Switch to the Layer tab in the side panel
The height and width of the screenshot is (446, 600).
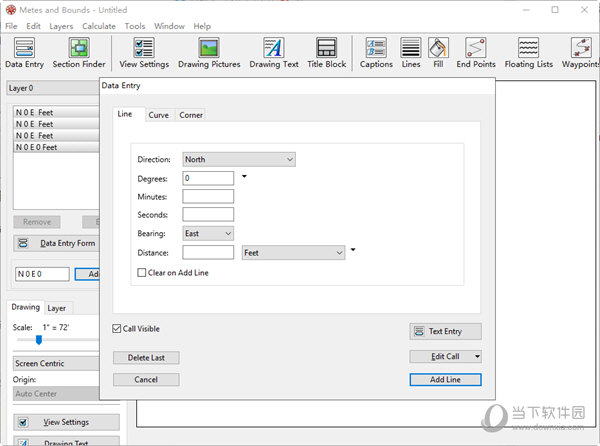57,308
